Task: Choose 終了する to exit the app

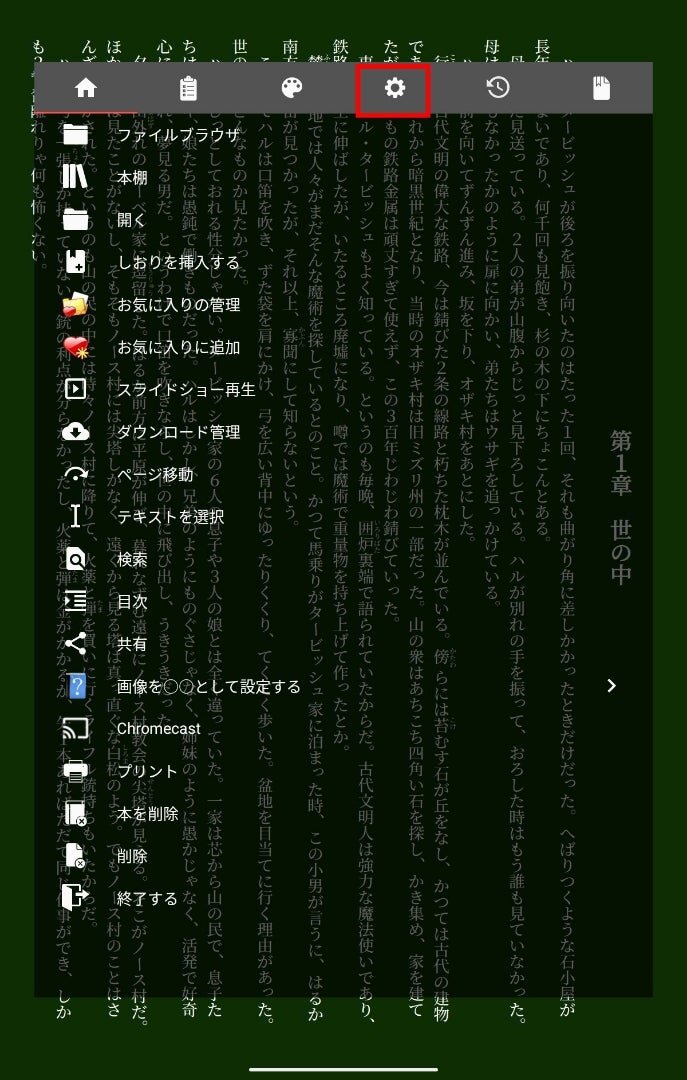Action: pos(147,899)
